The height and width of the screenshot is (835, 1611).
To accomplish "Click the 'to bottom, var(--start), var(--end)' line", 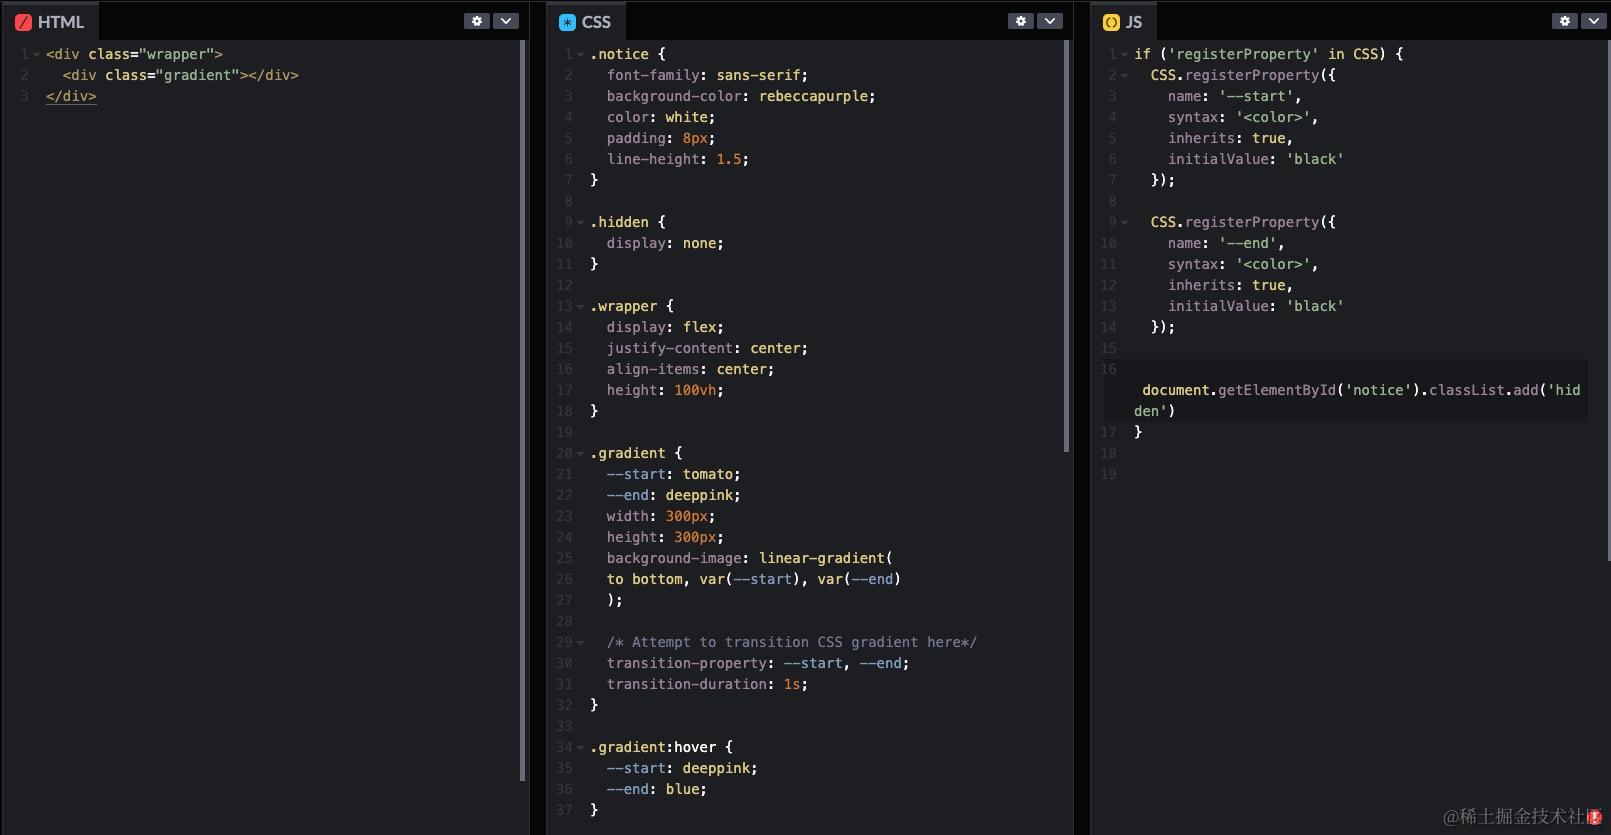I will 753,579.
